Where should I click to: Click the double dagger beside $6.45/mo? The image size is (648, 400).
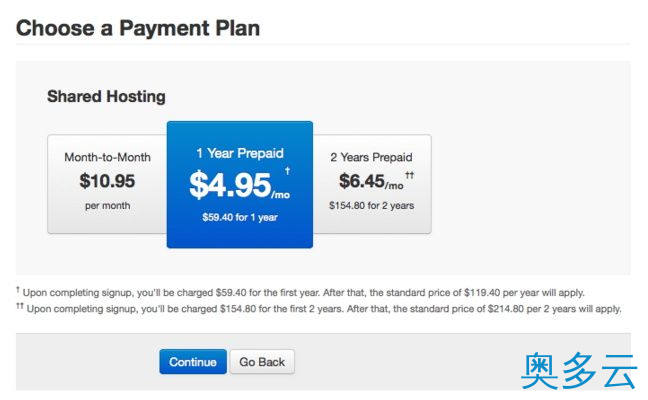(x=409, y=174)
